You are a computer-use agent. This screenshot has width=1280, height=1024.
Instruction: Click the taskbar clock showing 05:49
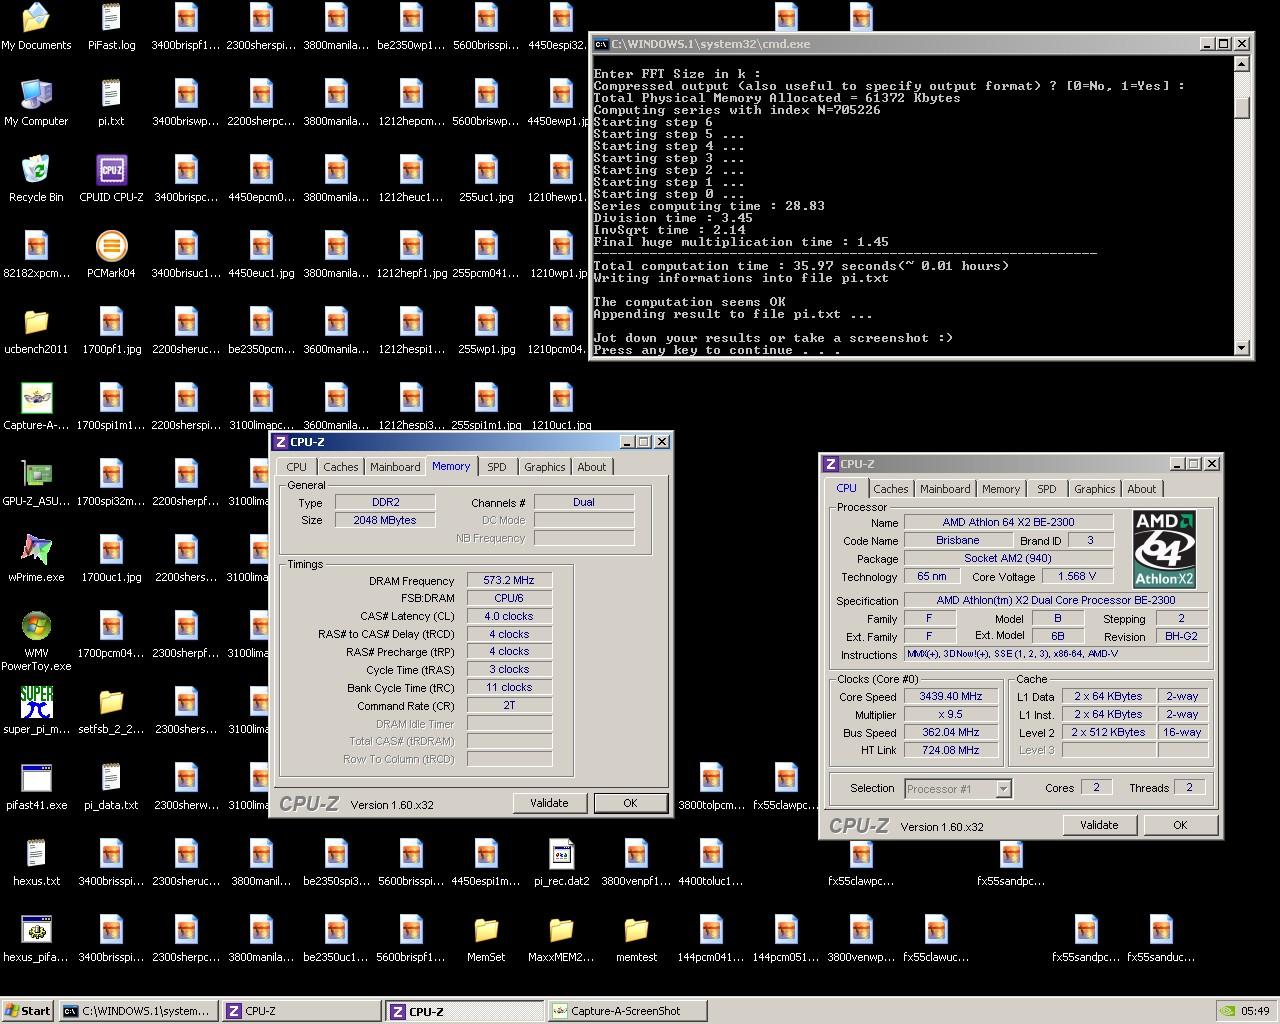1255,1011
